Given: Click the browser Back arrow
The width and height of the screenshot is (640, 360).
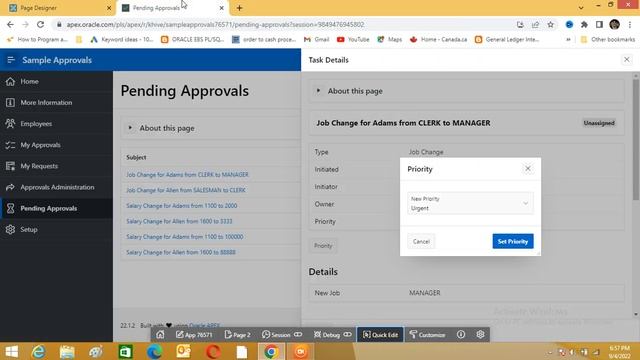Looking at the screenshot, I should (x=10, y=24).
